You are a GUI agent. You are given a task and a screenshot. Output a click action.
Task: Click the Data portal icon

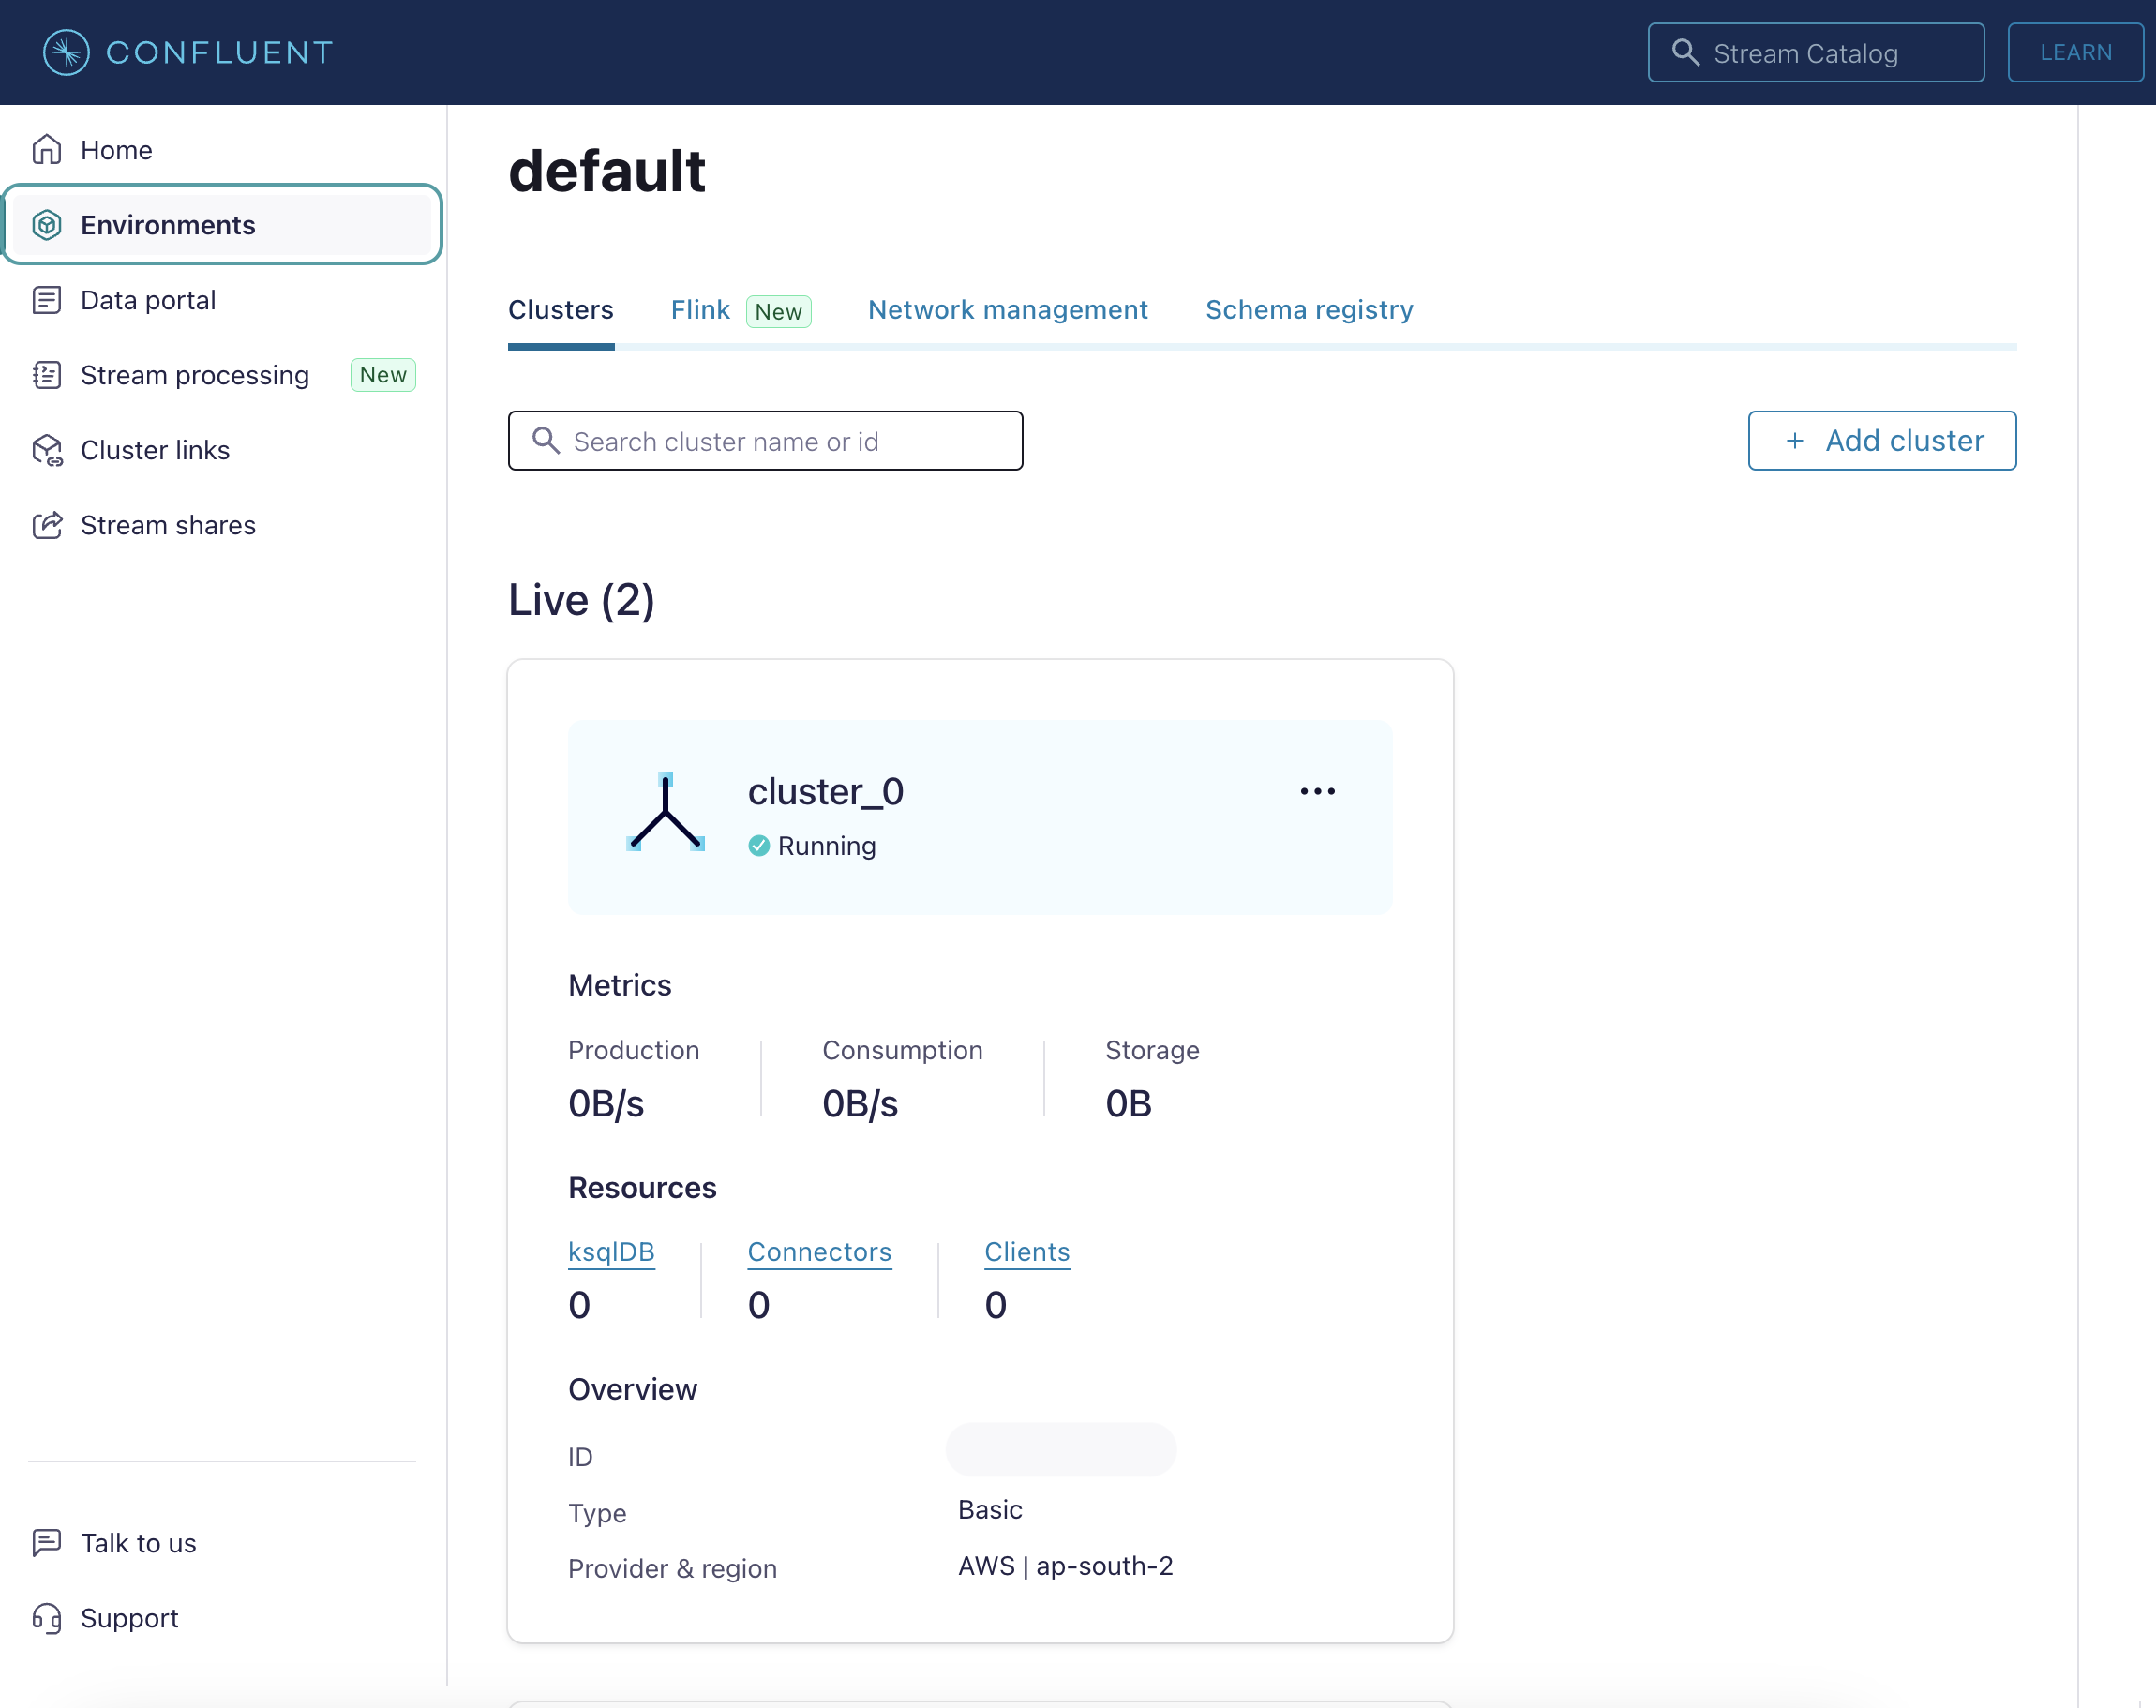[47, 300]
